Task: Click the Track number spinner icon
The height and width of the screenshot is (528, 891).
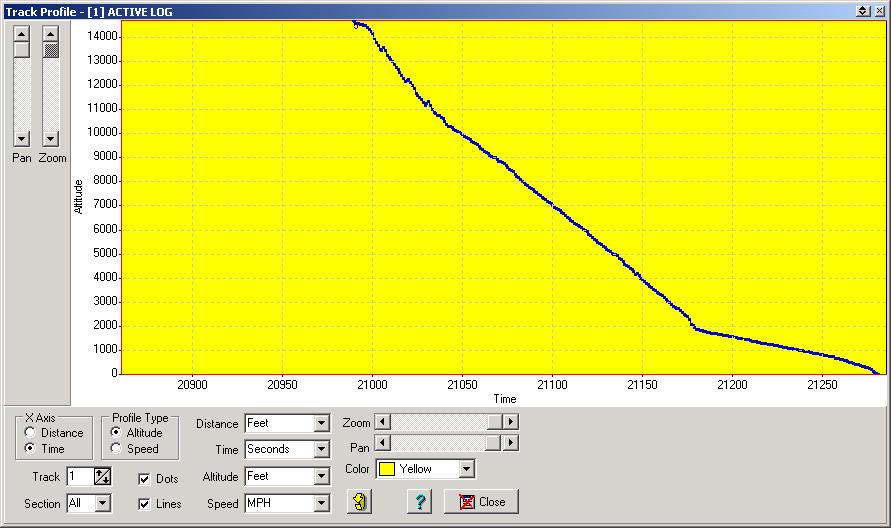Action: [x=103, y=477]
